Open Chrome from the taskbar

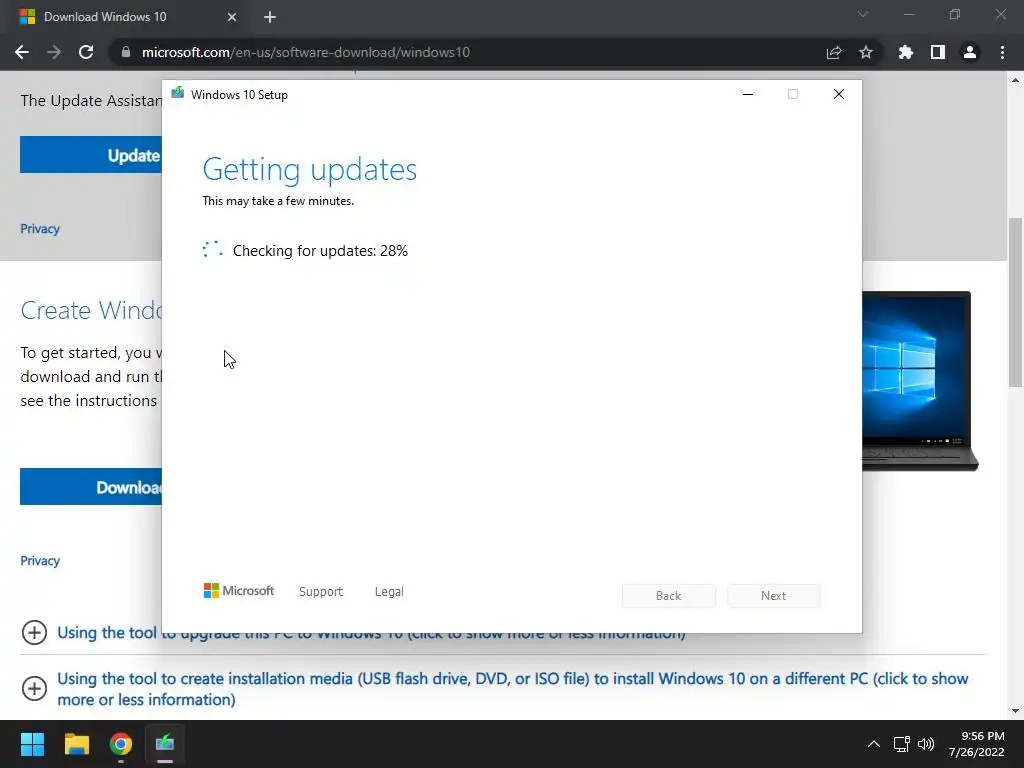(121, 744)
